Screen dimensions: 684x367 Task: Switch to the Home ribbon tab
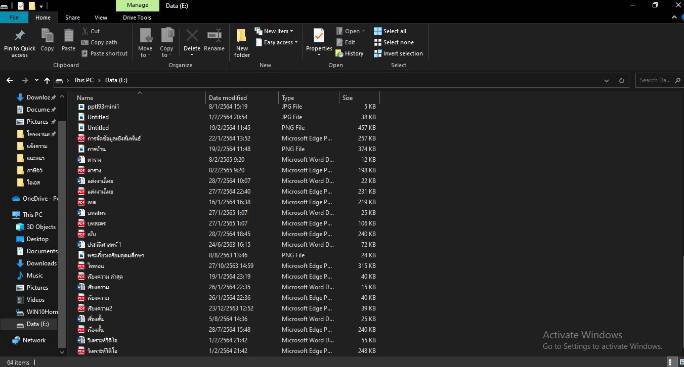43,17
